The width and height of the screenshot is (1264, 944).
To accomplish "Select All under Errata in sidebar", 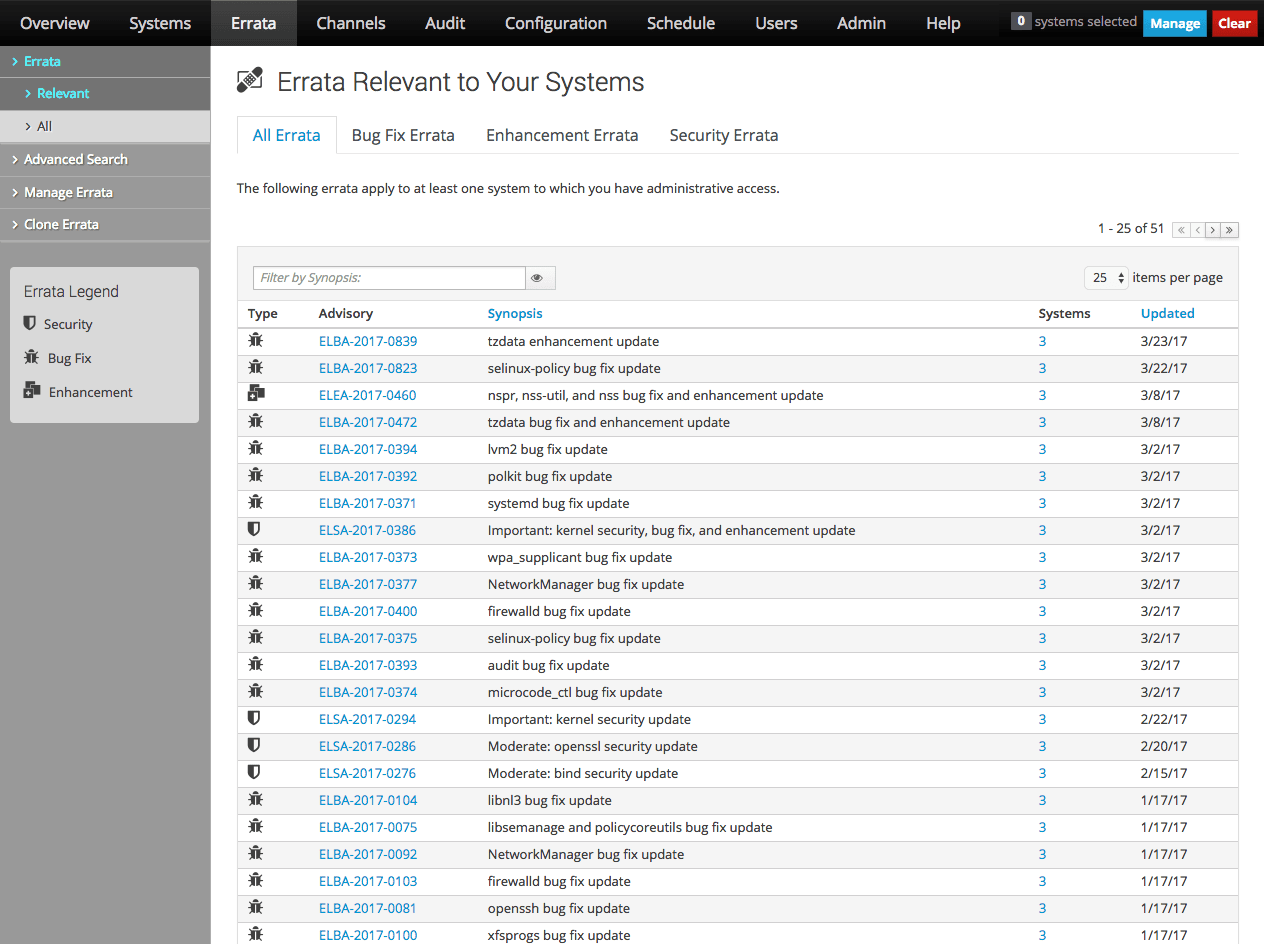I will (x=105, y=126).
